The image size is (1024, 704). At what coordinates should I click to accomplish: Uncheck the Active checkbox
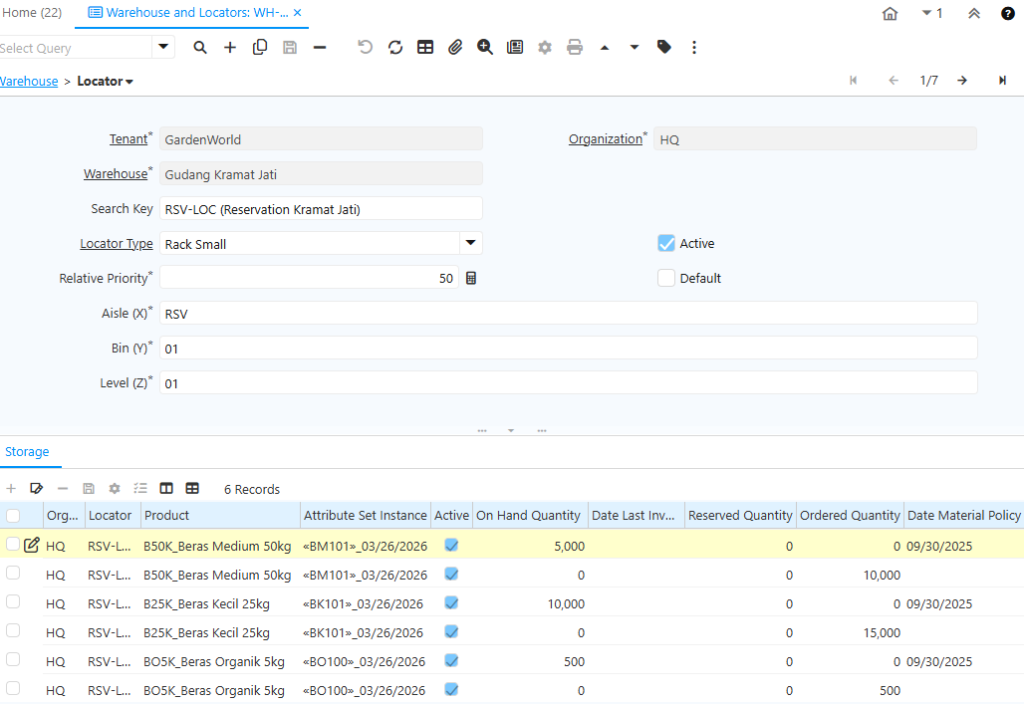666,243
